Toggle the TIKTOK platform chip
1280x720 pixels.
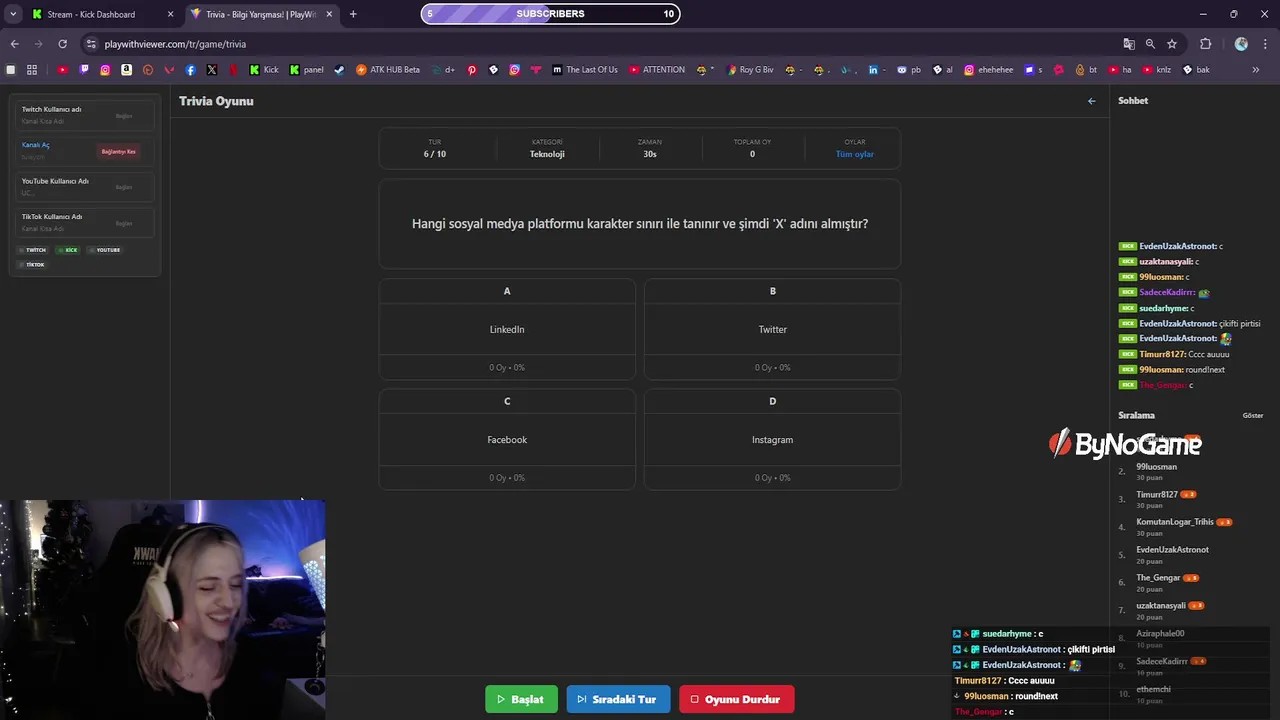[x=32, y=265]
